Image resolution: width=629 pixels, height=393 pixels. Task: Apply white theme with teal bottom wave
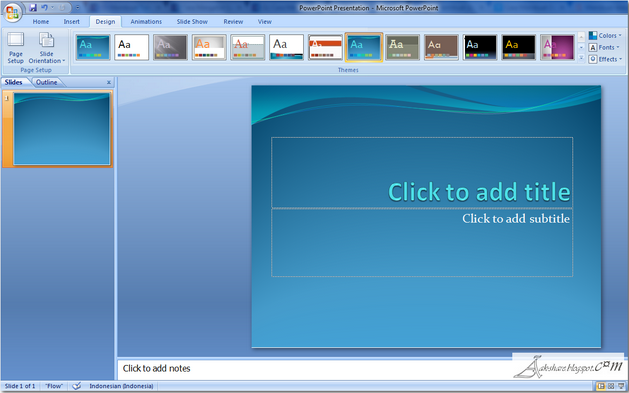(x=286, y=47)
